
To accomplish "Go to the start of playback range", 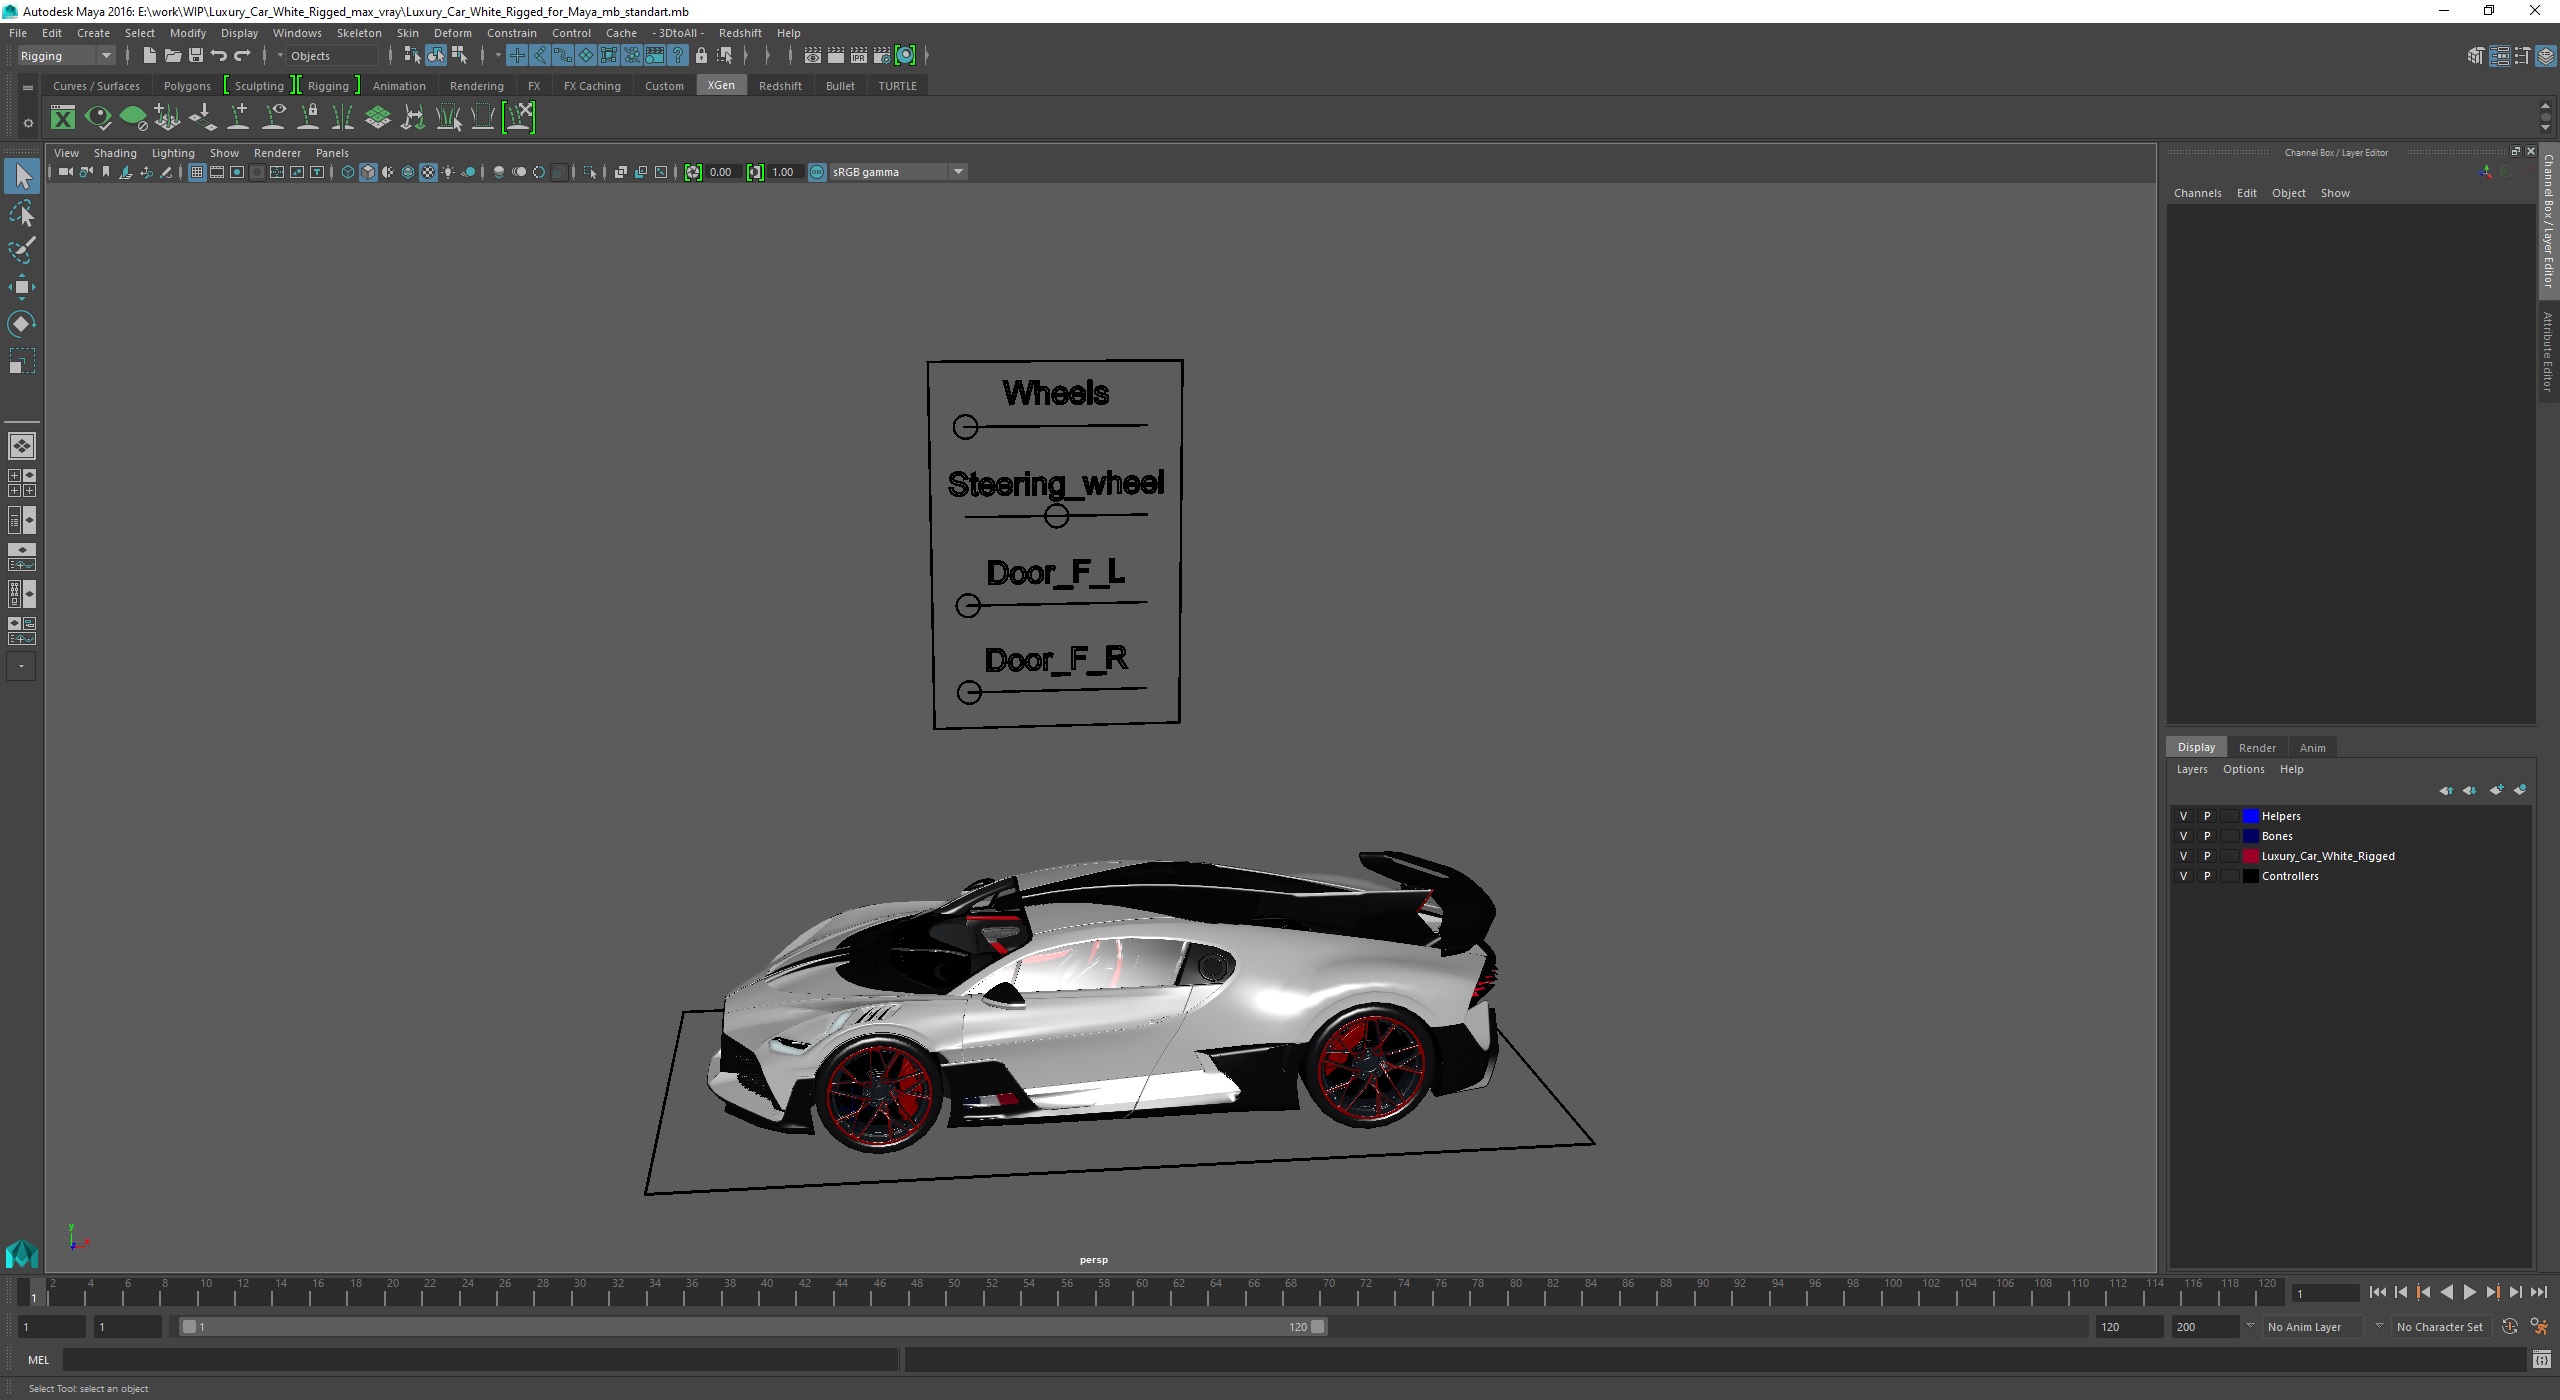I will tap(2377, 1293).
